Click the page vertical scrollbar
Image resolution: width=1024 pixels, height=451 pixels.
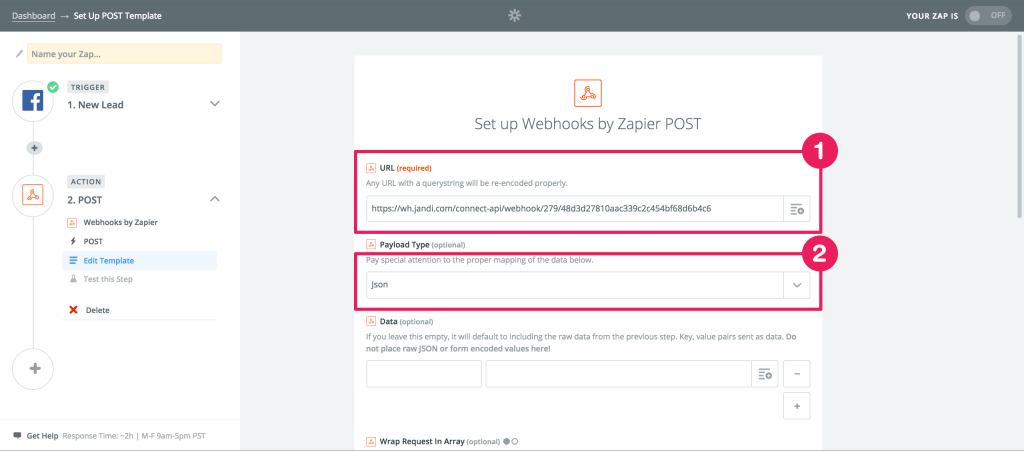click(1019, 130)
